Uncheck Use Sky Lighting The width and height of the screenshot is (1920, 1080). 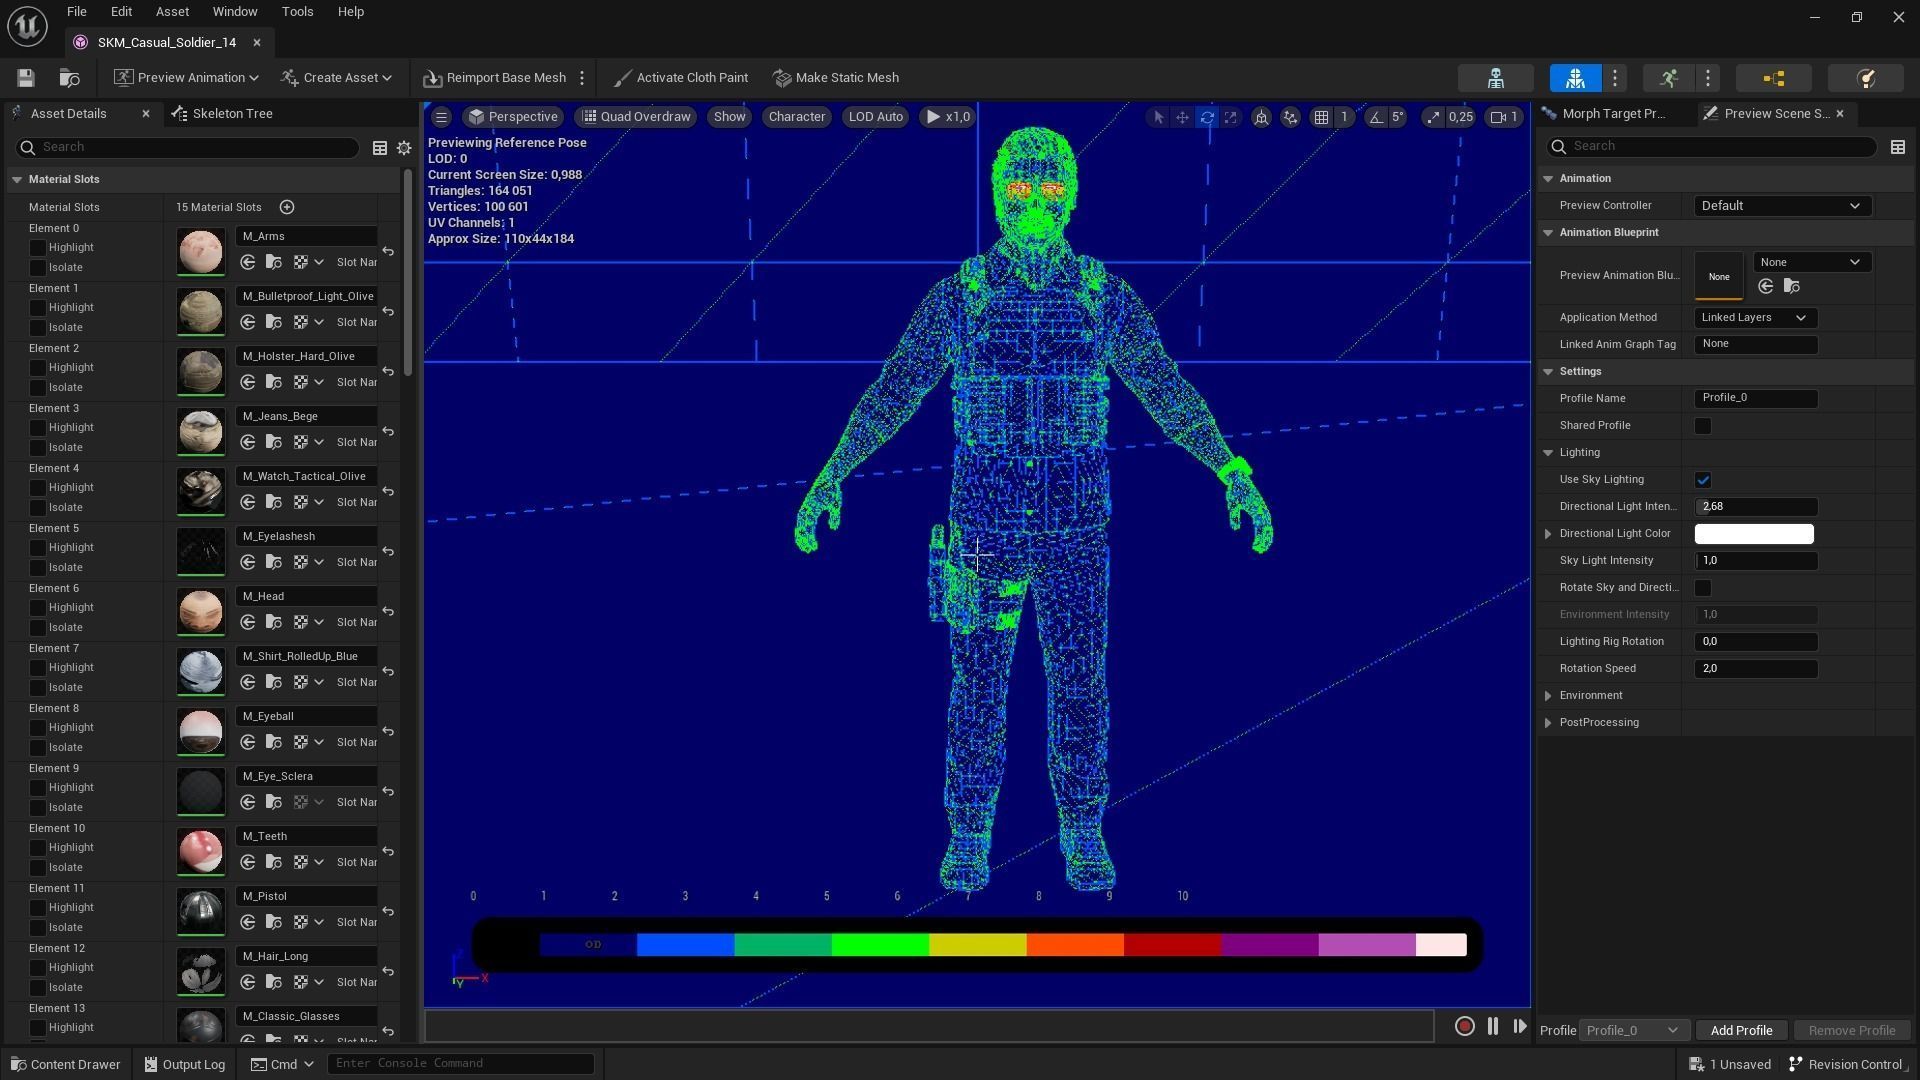click(1702, 480)
